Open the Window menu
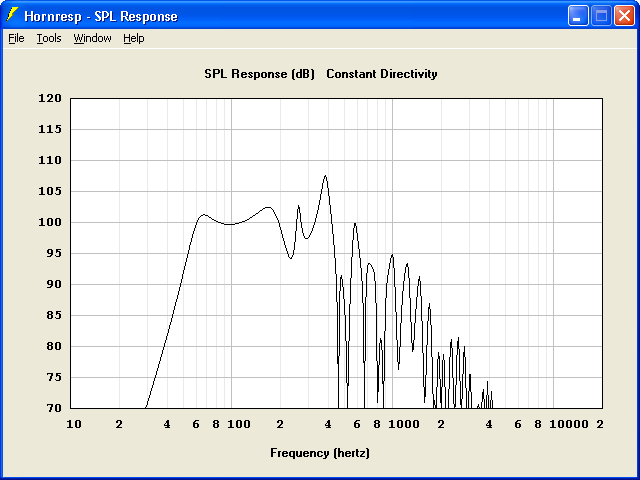 click(x=92, y=38)
